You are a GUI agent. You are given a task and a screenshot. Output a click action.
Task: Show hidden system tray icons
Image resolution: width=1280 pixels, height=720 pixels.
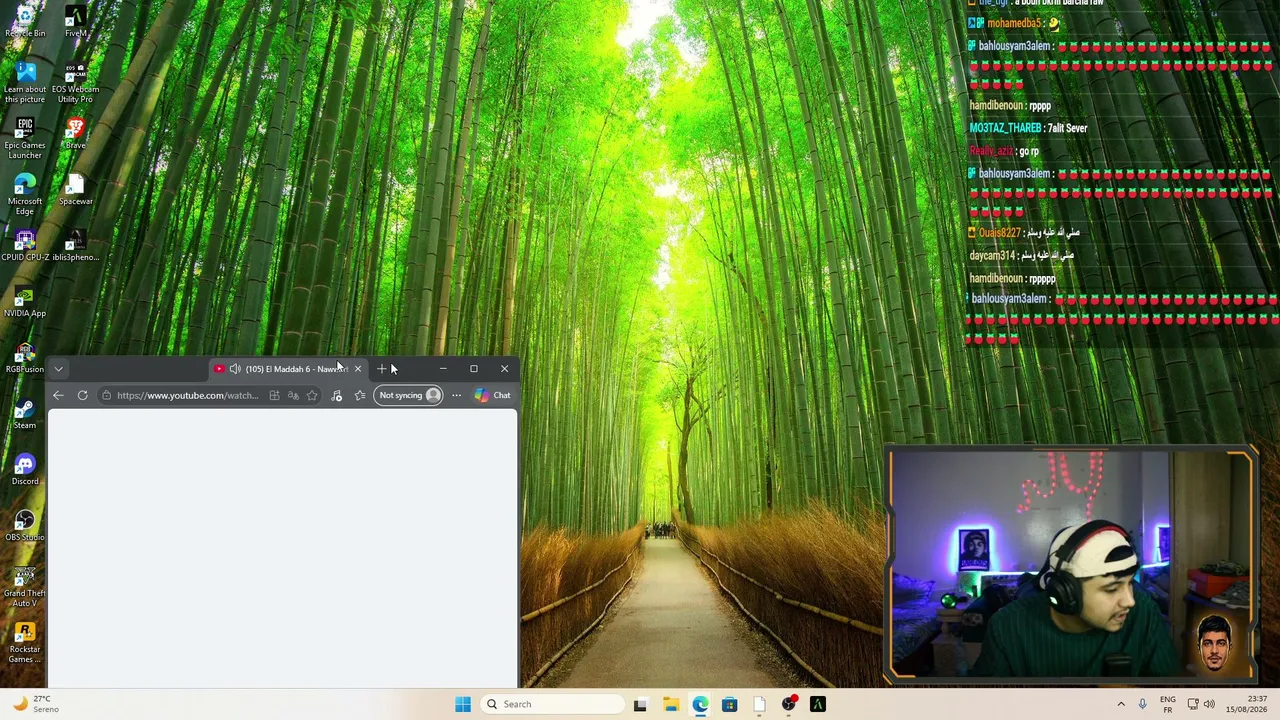[x=1121, y=704]
